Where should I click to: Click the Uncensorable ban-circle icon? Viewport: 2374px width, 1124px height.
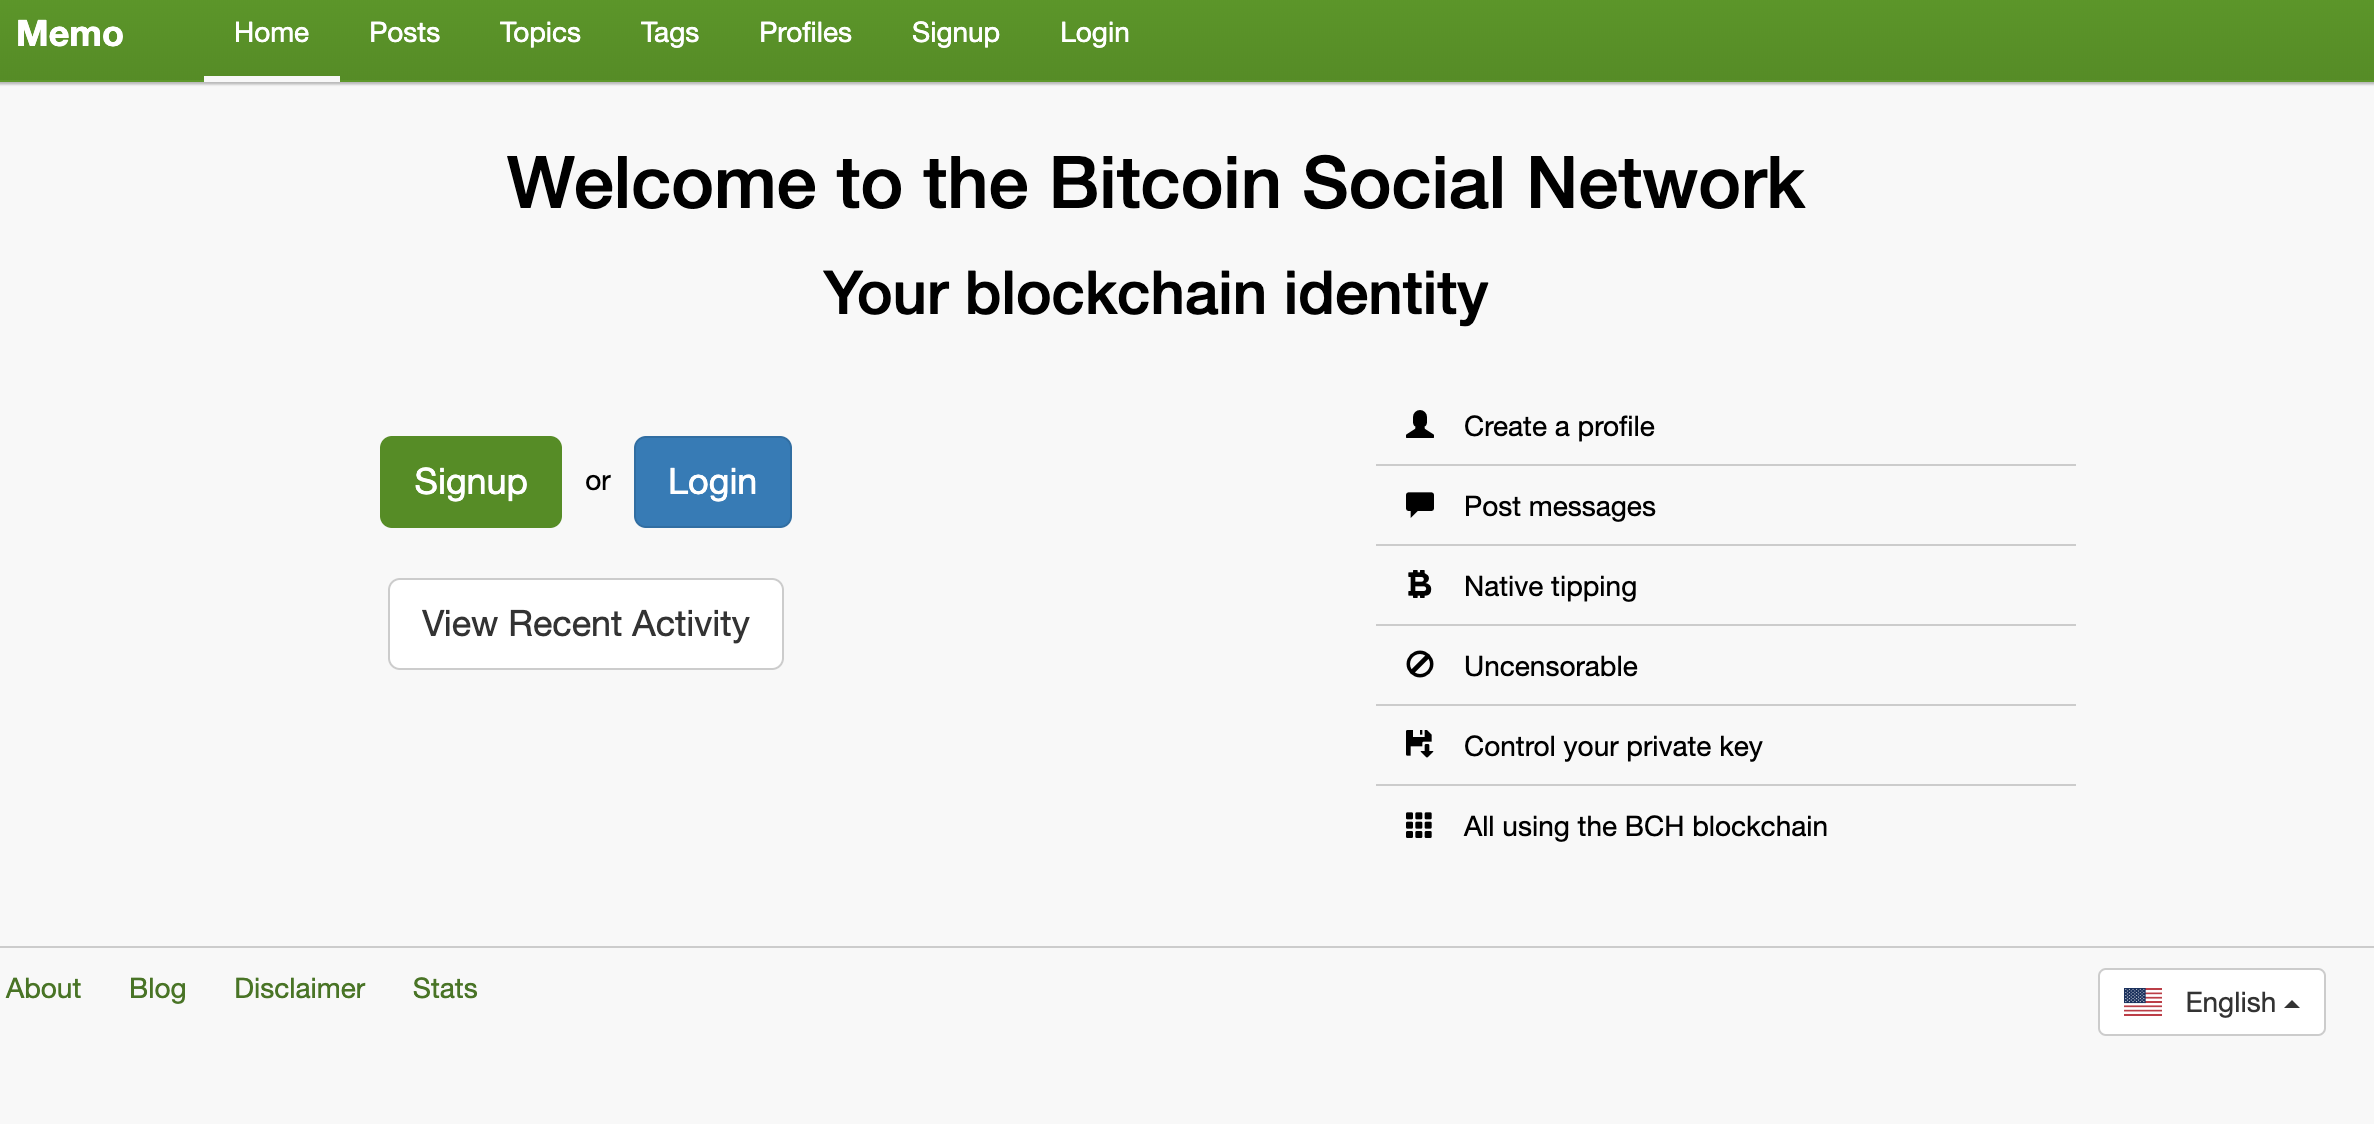(1419, 665)
